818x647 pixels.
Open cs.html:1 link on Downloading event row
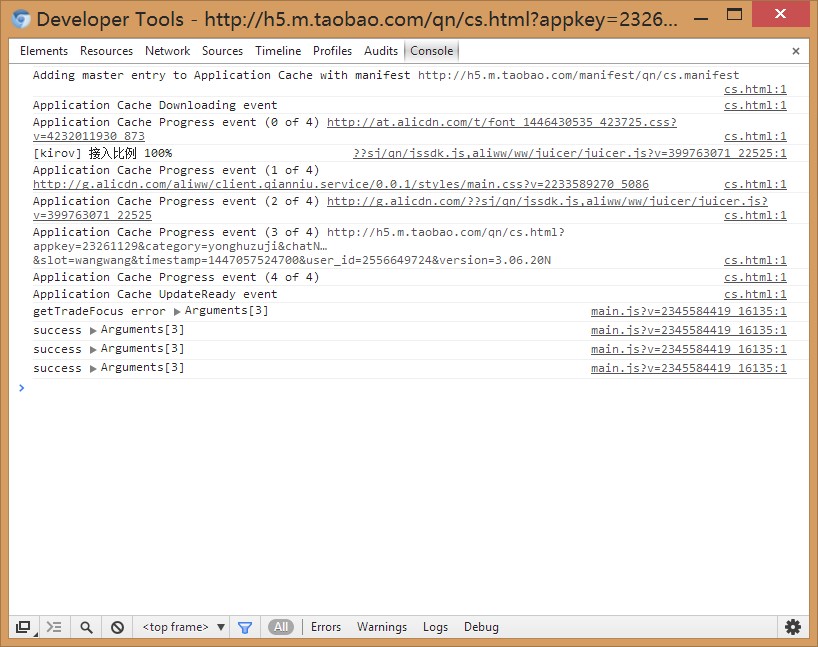(x=755, y=105)
